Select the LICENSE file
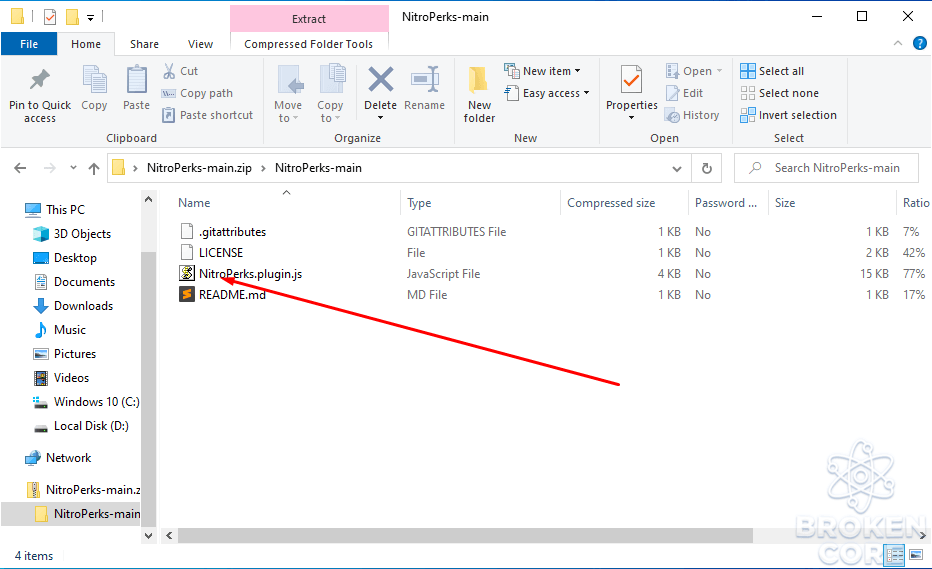Viewport: 932px width, 569px height. tap(221, 253)
